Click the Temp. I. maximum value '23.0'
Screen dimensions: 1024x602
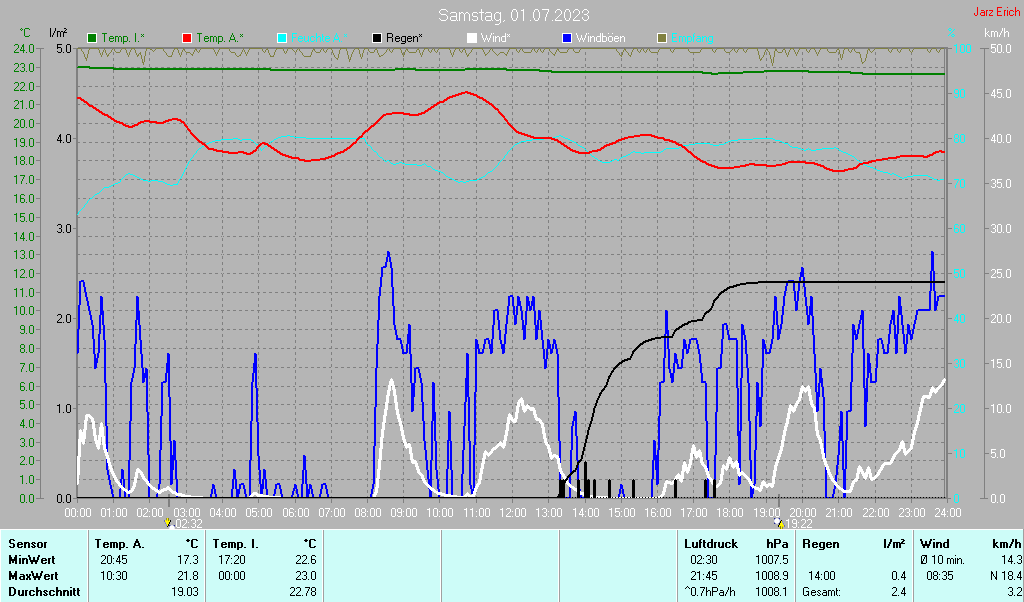tap(306, 577)
